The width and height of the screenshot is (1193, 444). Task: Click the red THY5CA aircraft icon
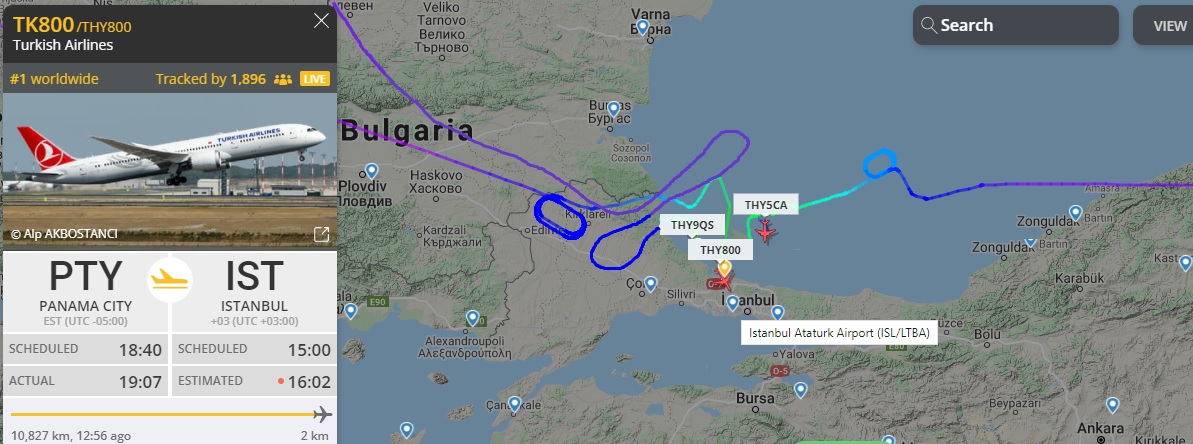point(765,231)
